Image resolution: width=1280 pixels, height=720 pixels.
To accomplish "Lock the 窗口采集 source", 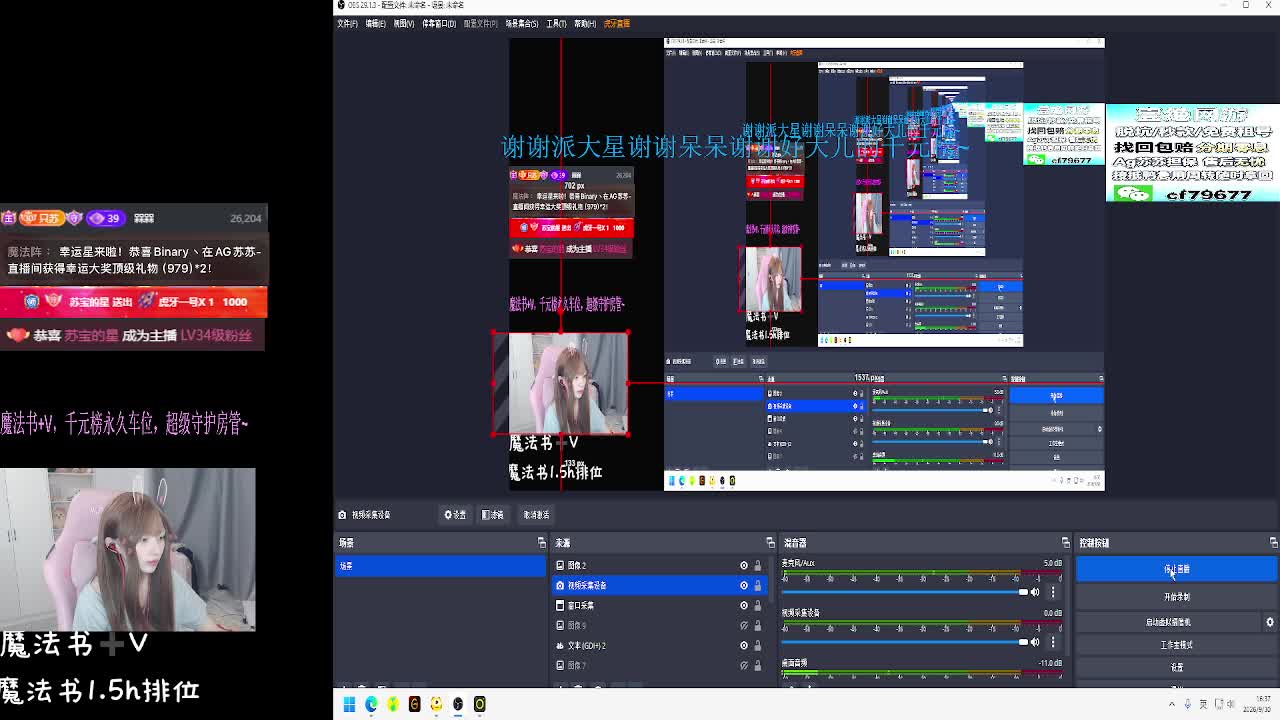I will pyautogui.click(x=757, y=605).
